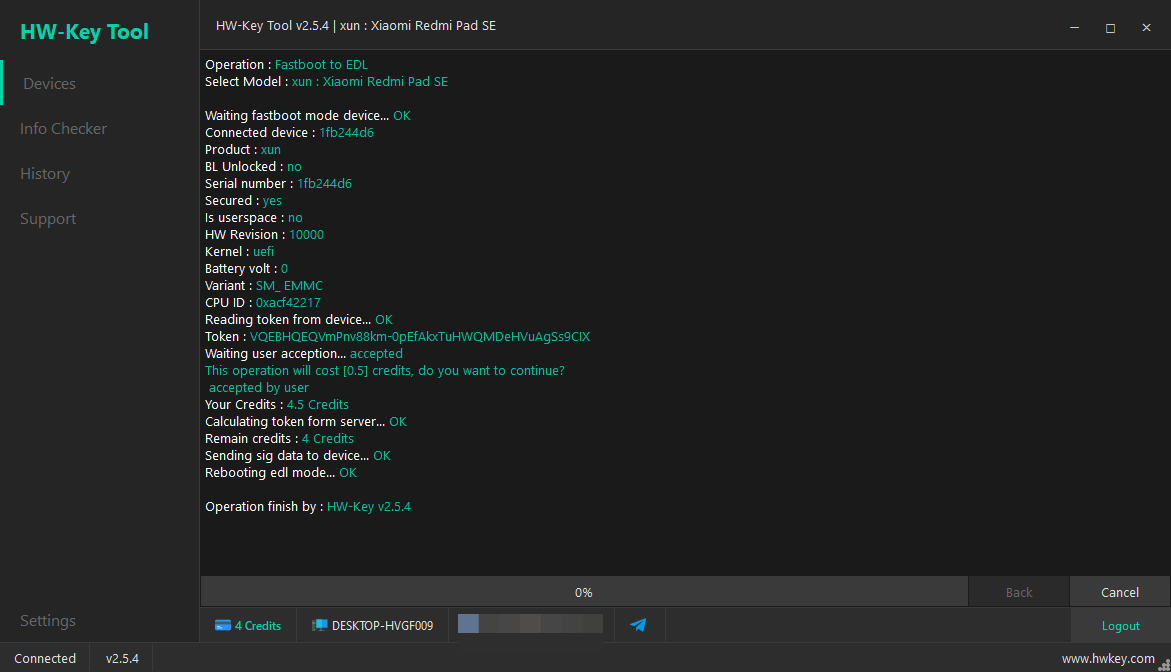Click the 4 Credits balance label
The width and height of the screenshot is (1171, 672).
258,626
